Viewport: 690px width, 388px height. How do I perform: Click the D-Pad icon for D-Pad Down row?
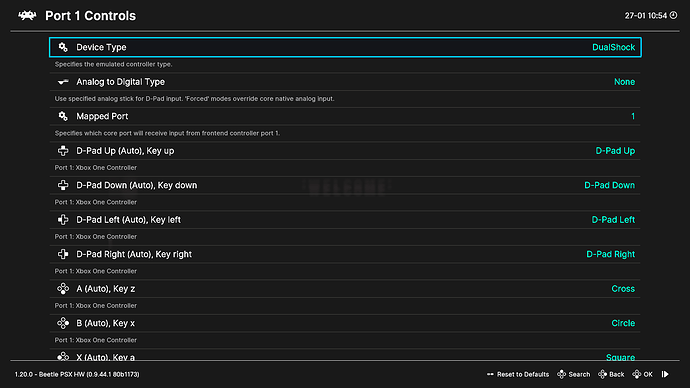pyautogui.click(x=63, y=185)
